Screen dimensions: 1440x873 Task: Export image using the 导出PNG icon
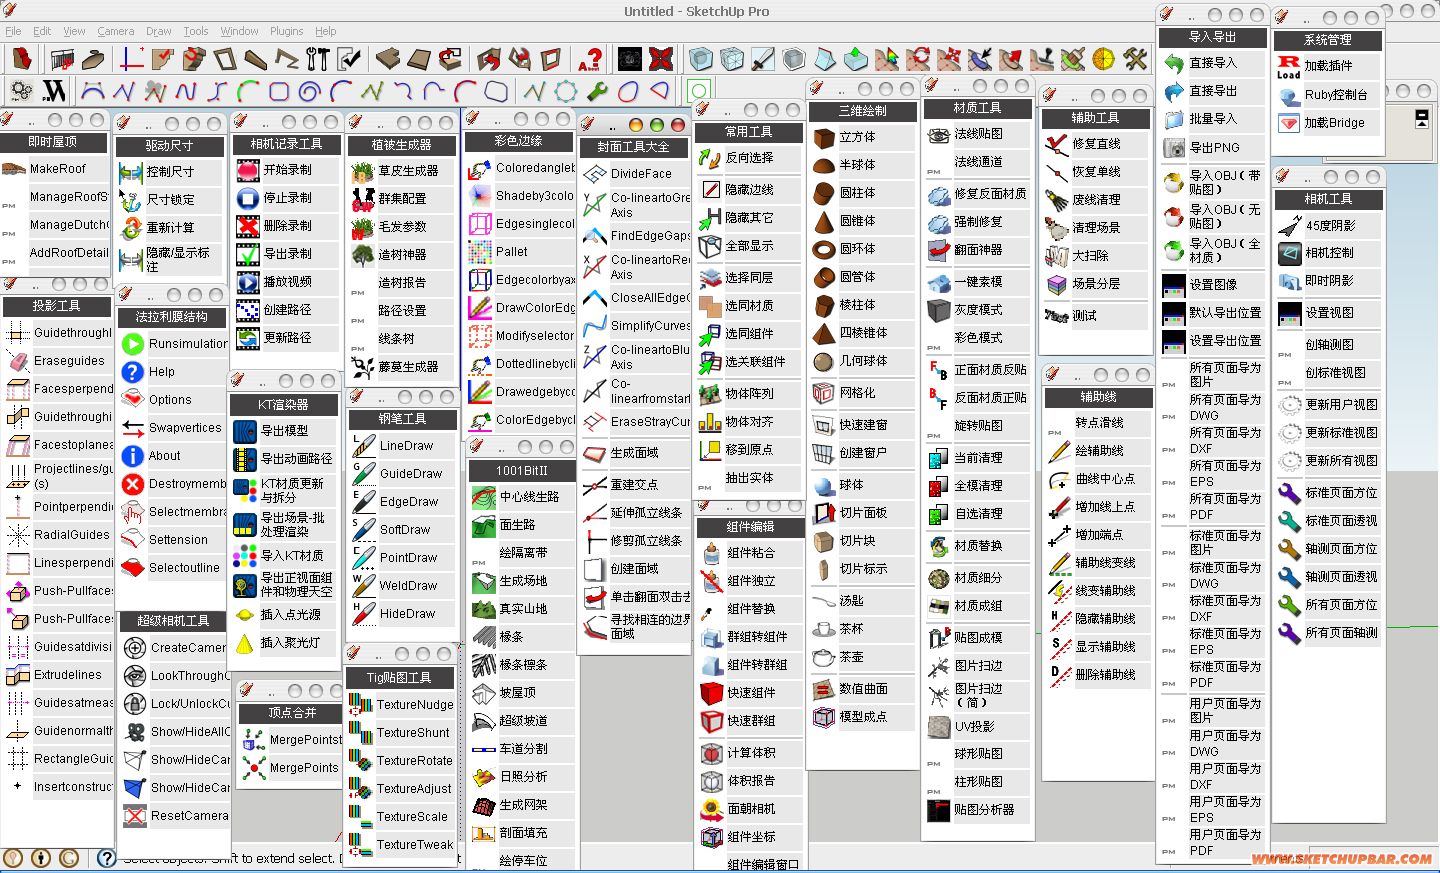[x=1174, y=147]
